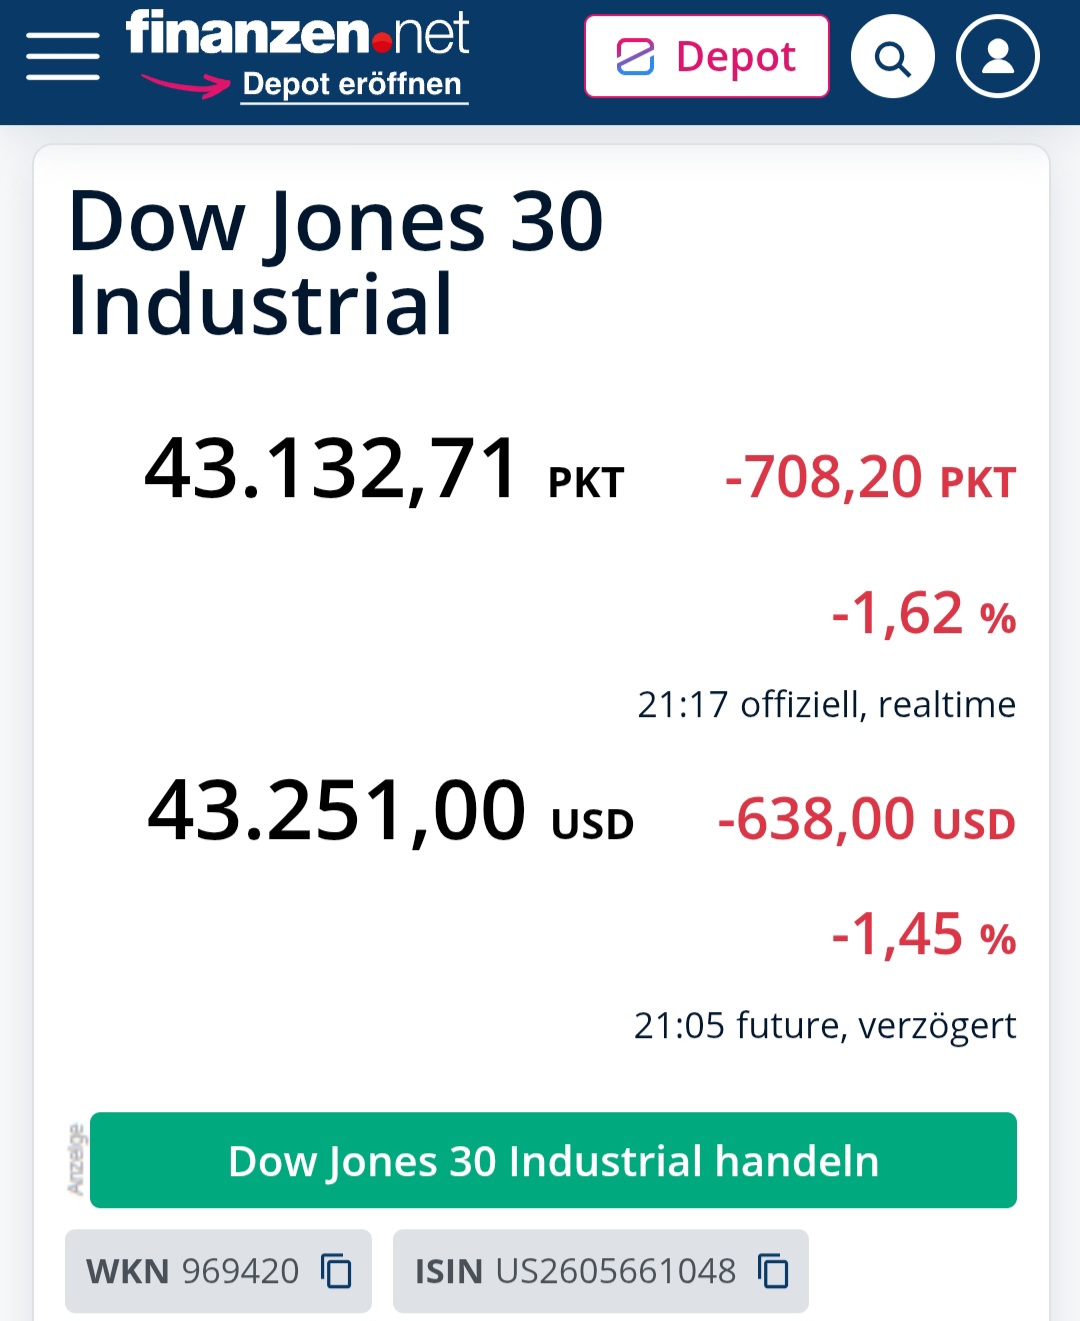Viewport: 1080px width, 1321px height.
Task: Open the user account profile icon
Action: point(997,57)
